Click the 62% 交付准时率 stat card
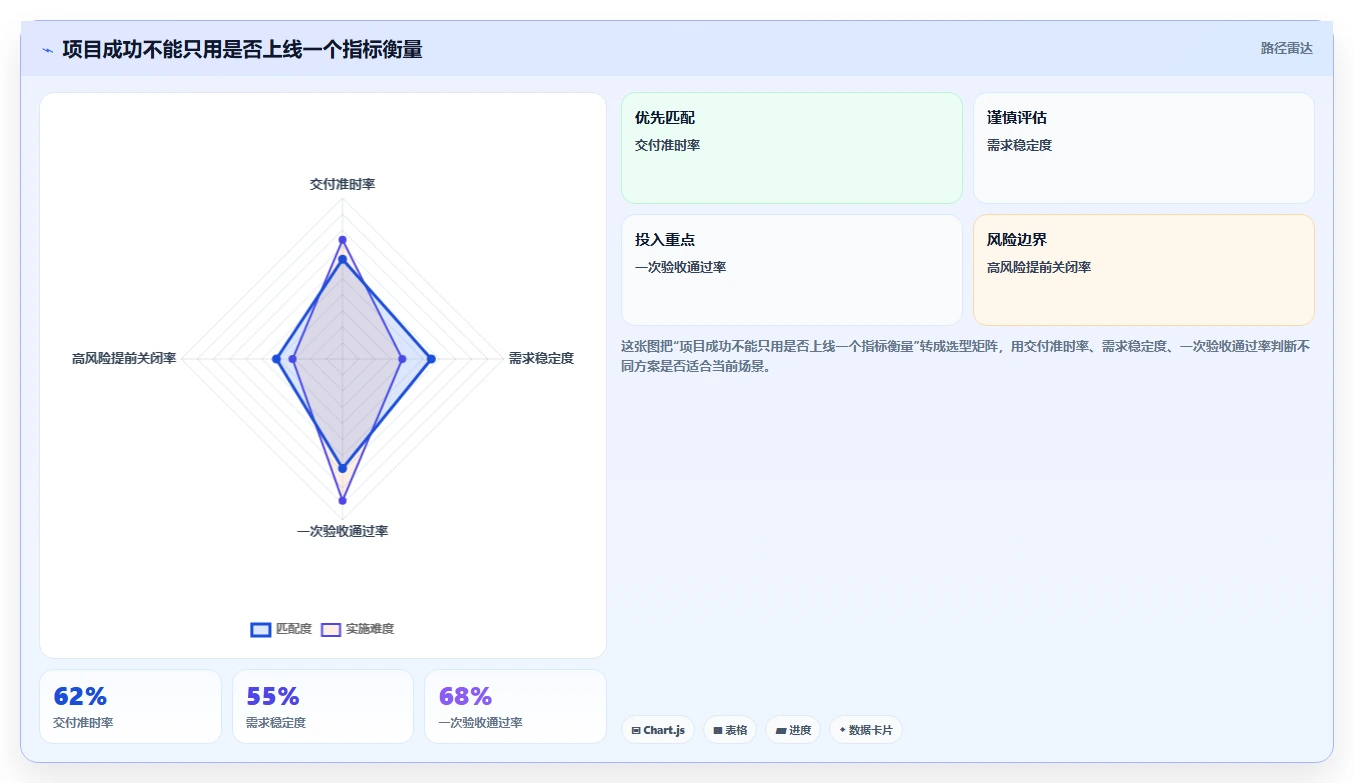Screen dimensions: 1354x783 (x=130, y=707)
